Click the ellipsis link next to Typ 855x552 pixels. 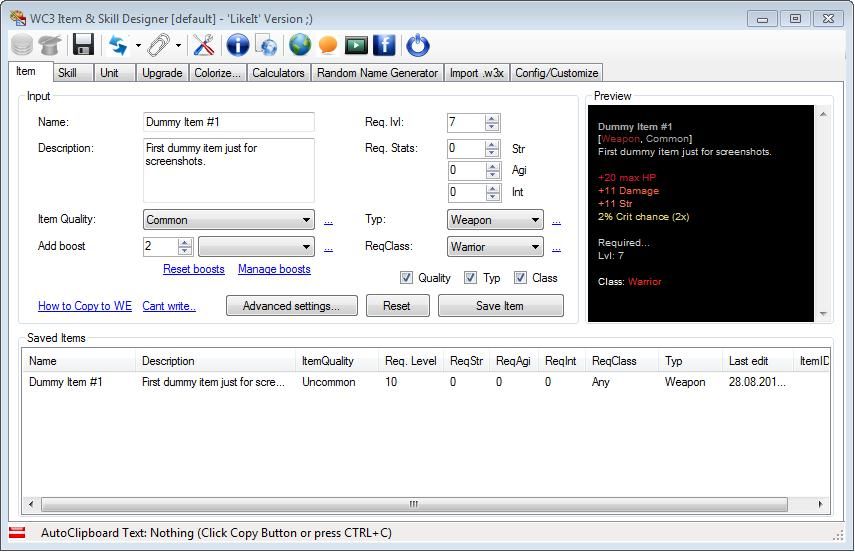(x=556, y=221)
